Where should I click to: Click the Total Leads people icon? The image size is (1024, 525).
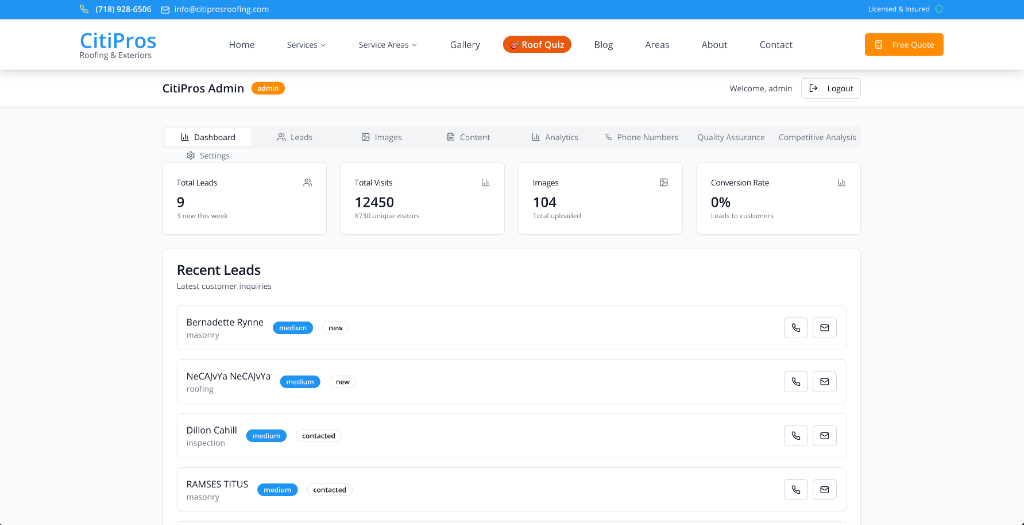tap(307, 183)
